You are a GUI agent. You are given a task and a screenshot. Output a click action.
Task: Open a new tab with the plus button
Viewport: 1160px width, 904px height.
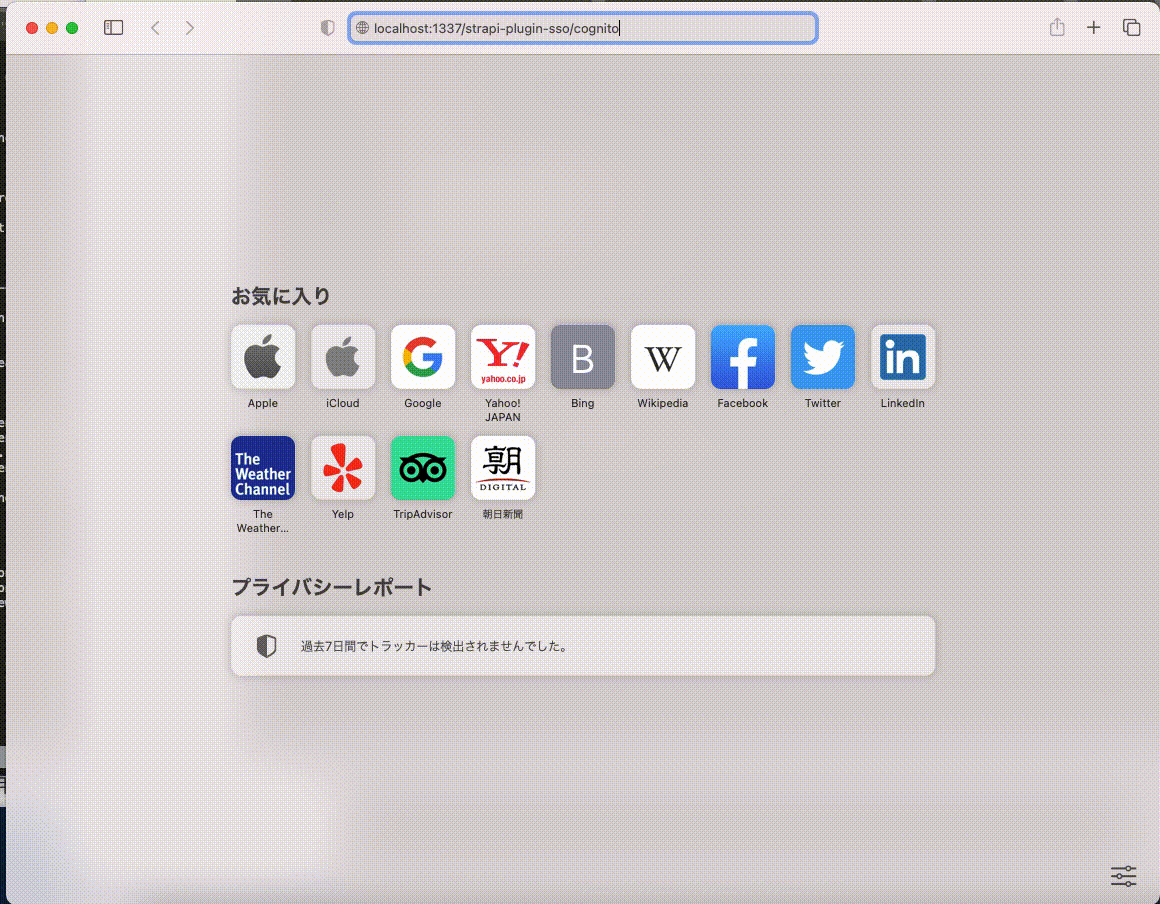click(x=1094, y=27)
